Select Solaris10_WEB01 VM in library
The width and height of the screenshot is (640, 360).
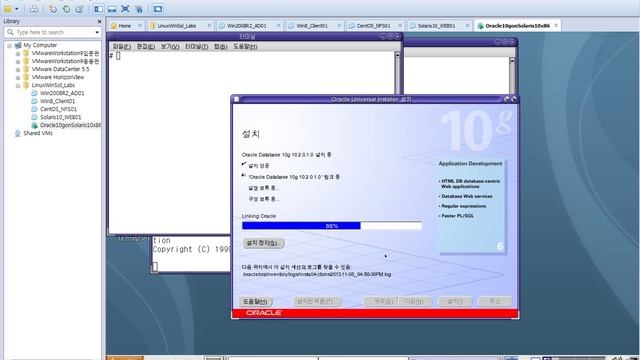(x=60, y=117)
